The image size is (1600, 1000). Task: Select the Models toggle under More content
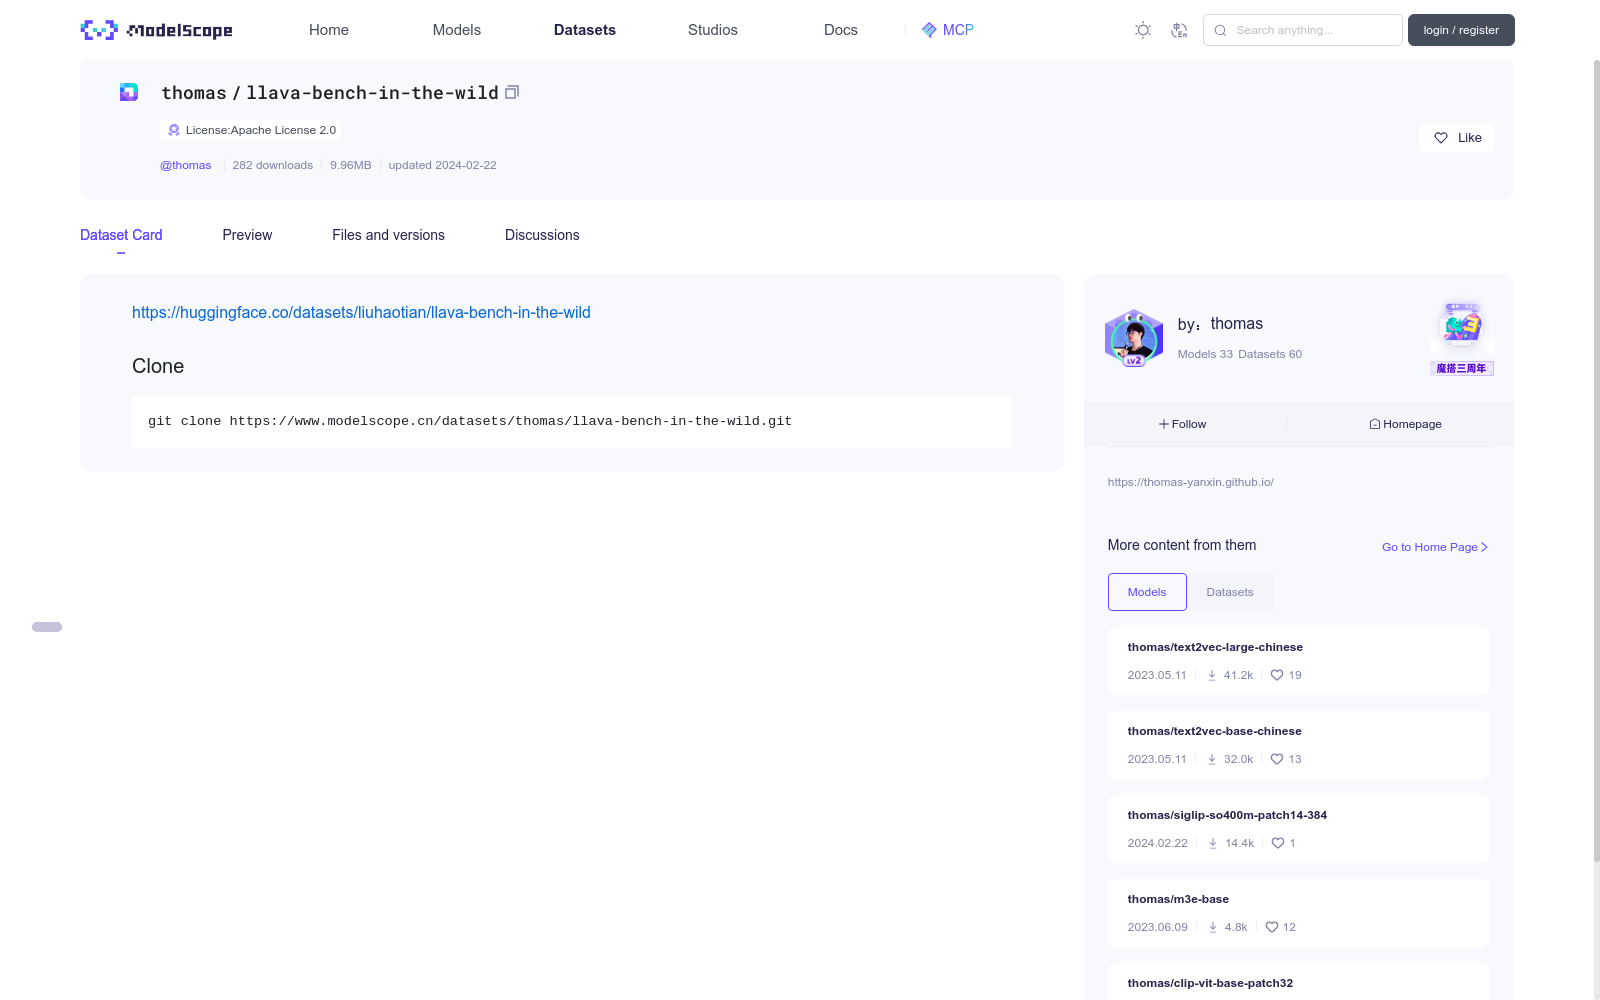click(1147, 592)
